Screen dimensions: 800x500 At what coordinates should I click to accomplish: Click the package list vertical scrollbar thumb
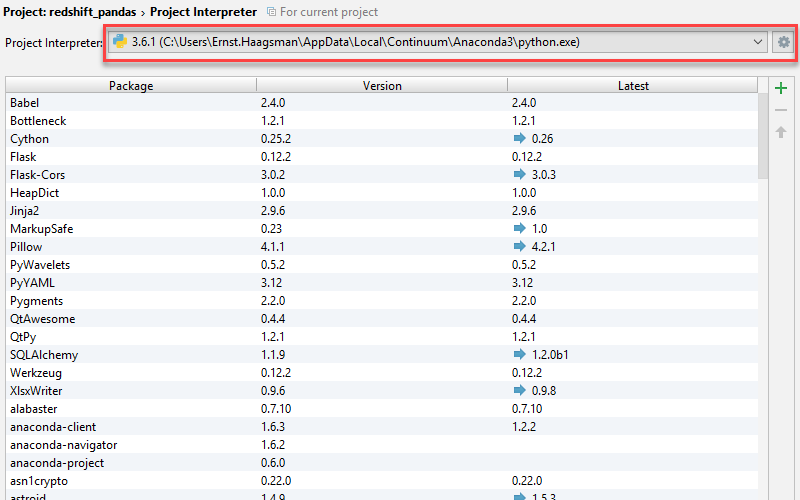763,136
